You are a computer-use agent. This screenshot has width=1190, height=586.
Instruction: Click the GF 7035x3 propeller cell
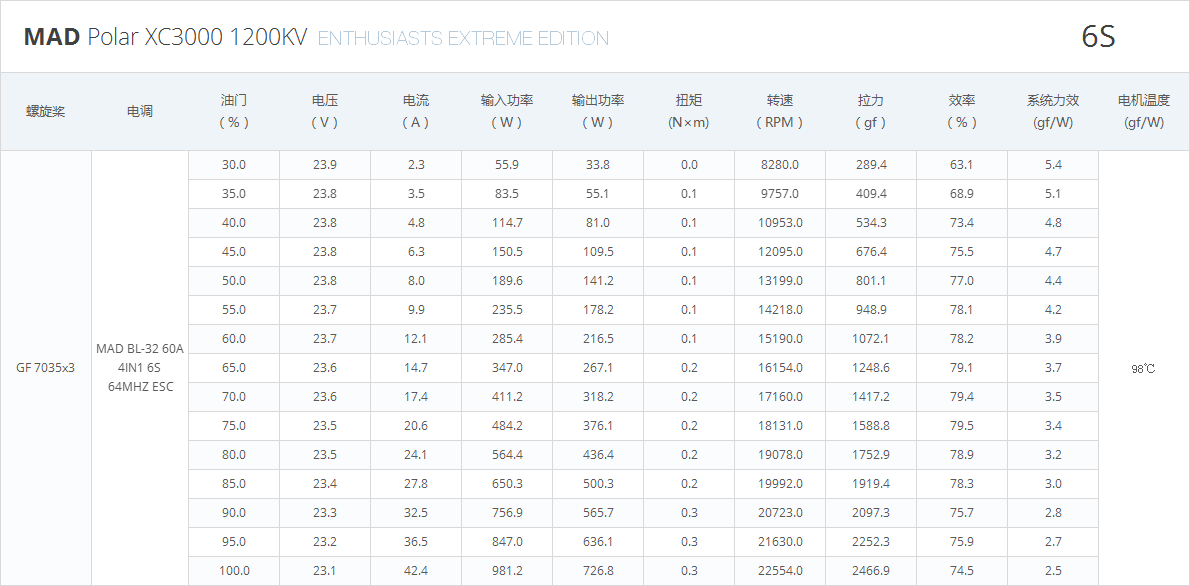pos(46,368)
